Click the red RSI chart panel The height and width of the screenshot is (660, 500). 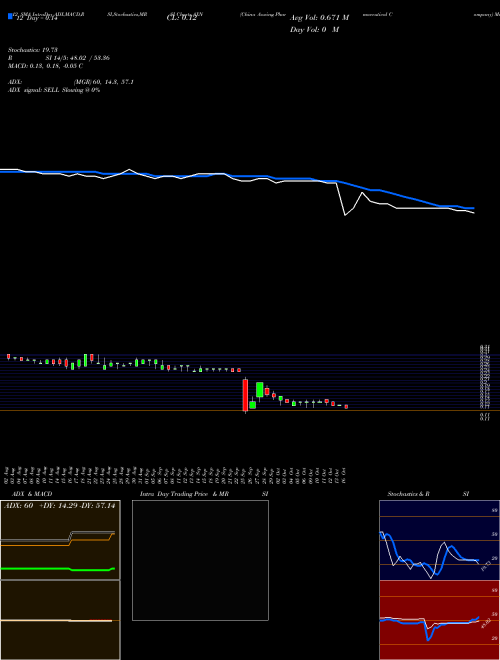pyautogui.click(x=439, y=620)
